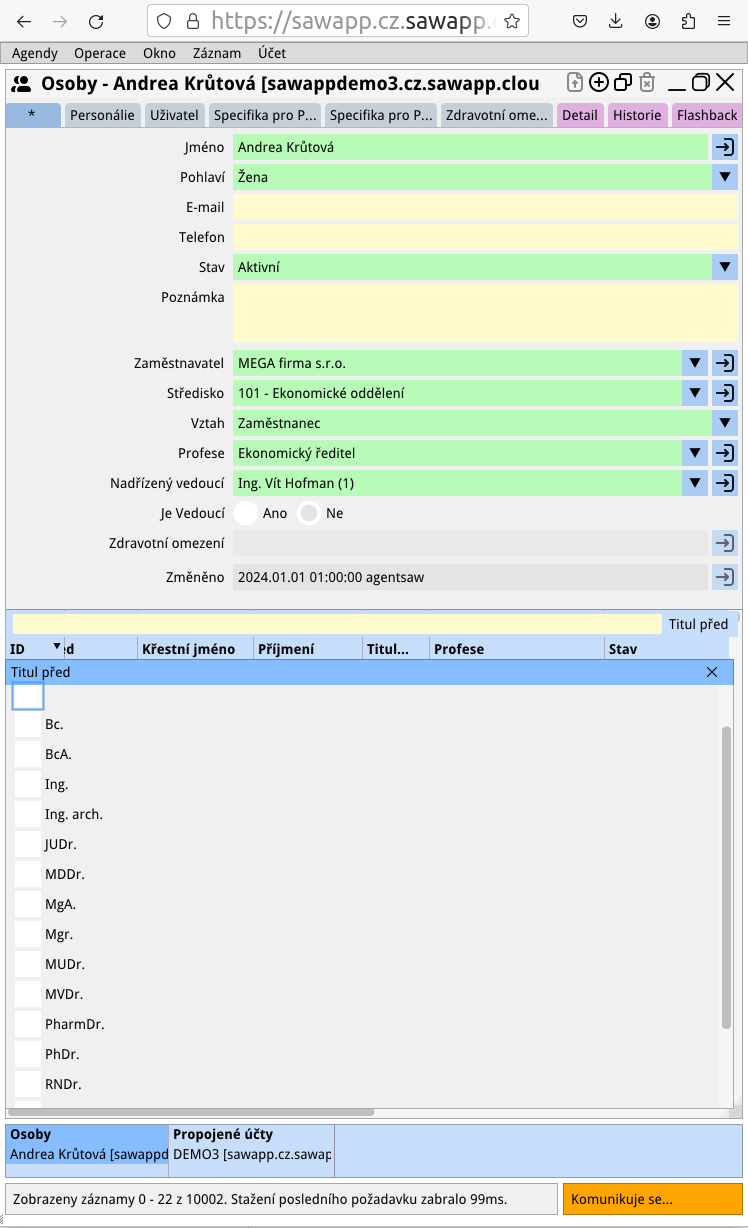Close the Titul před filter popup
The width and height of the screenshot is (748, 1228).
click(712, 672)
